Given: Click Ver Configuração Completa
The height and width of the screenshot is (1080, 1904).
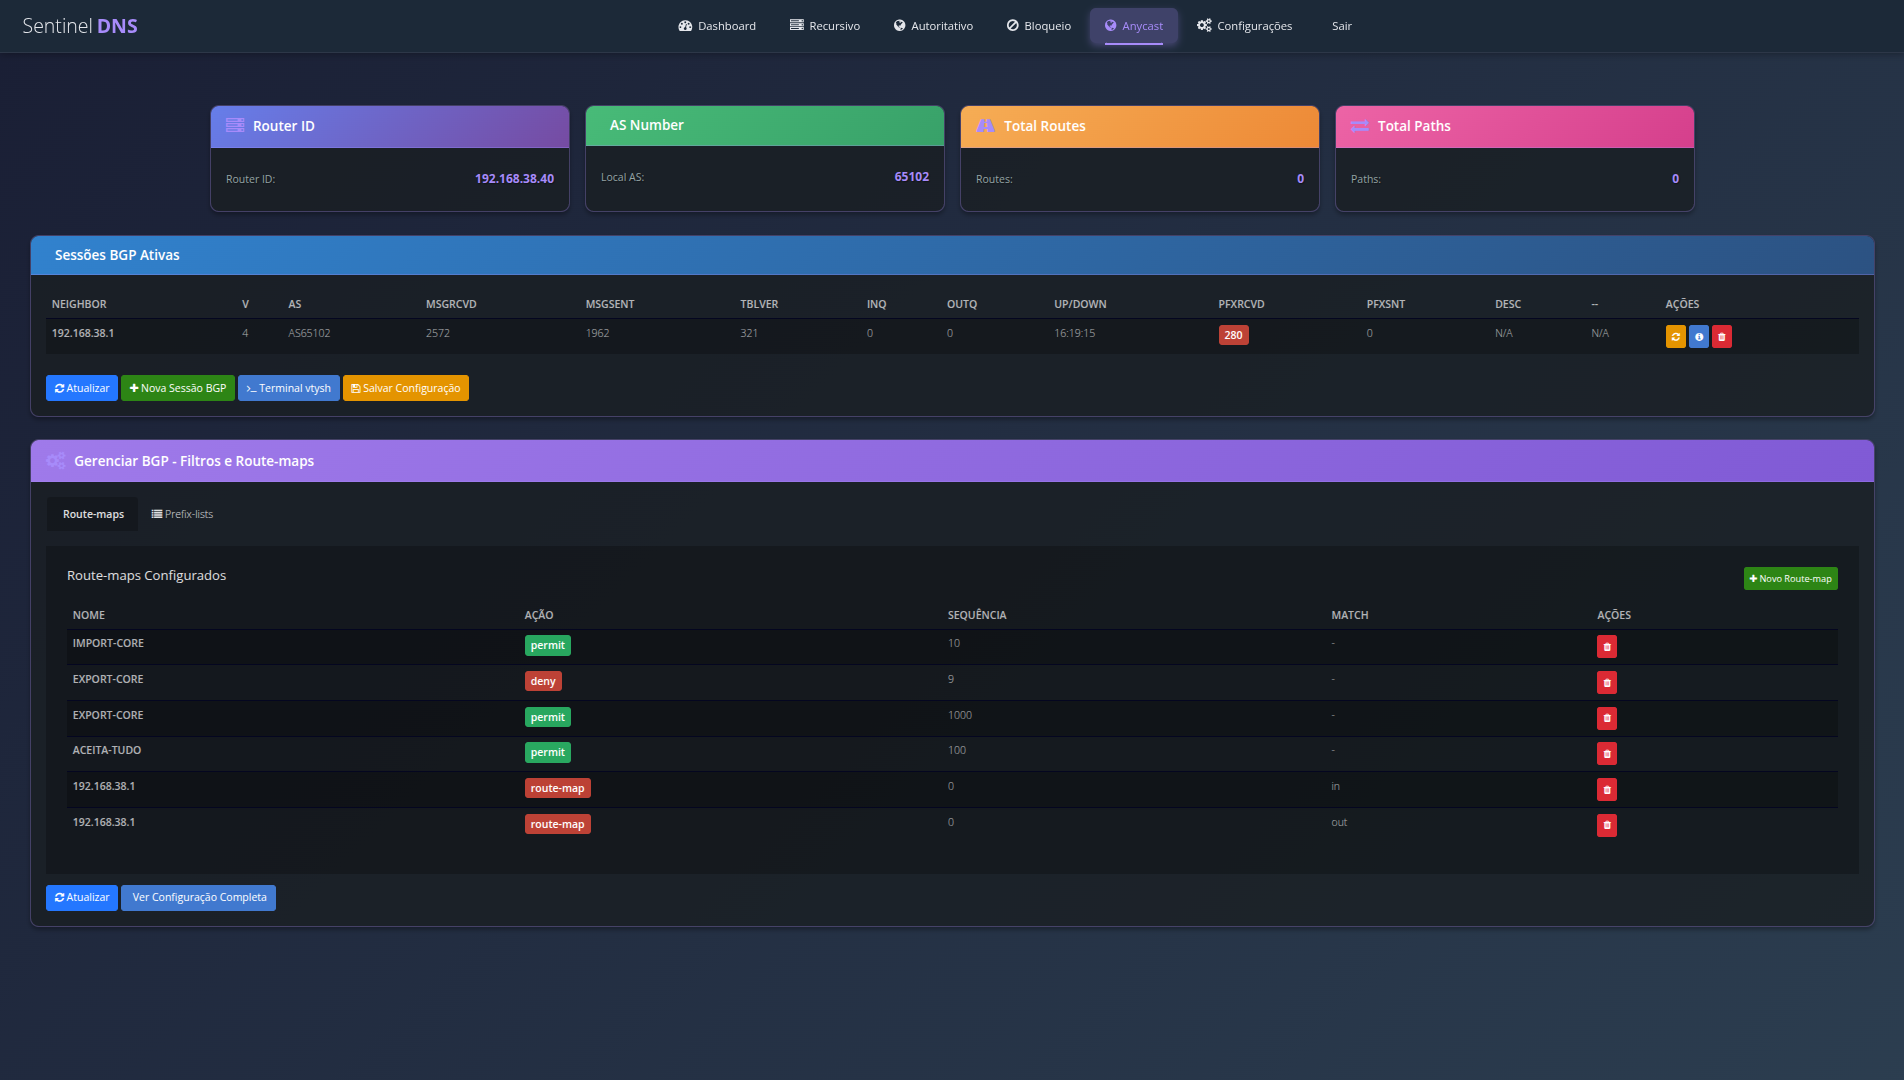Looking at the screenshot, I should point(198,898).
